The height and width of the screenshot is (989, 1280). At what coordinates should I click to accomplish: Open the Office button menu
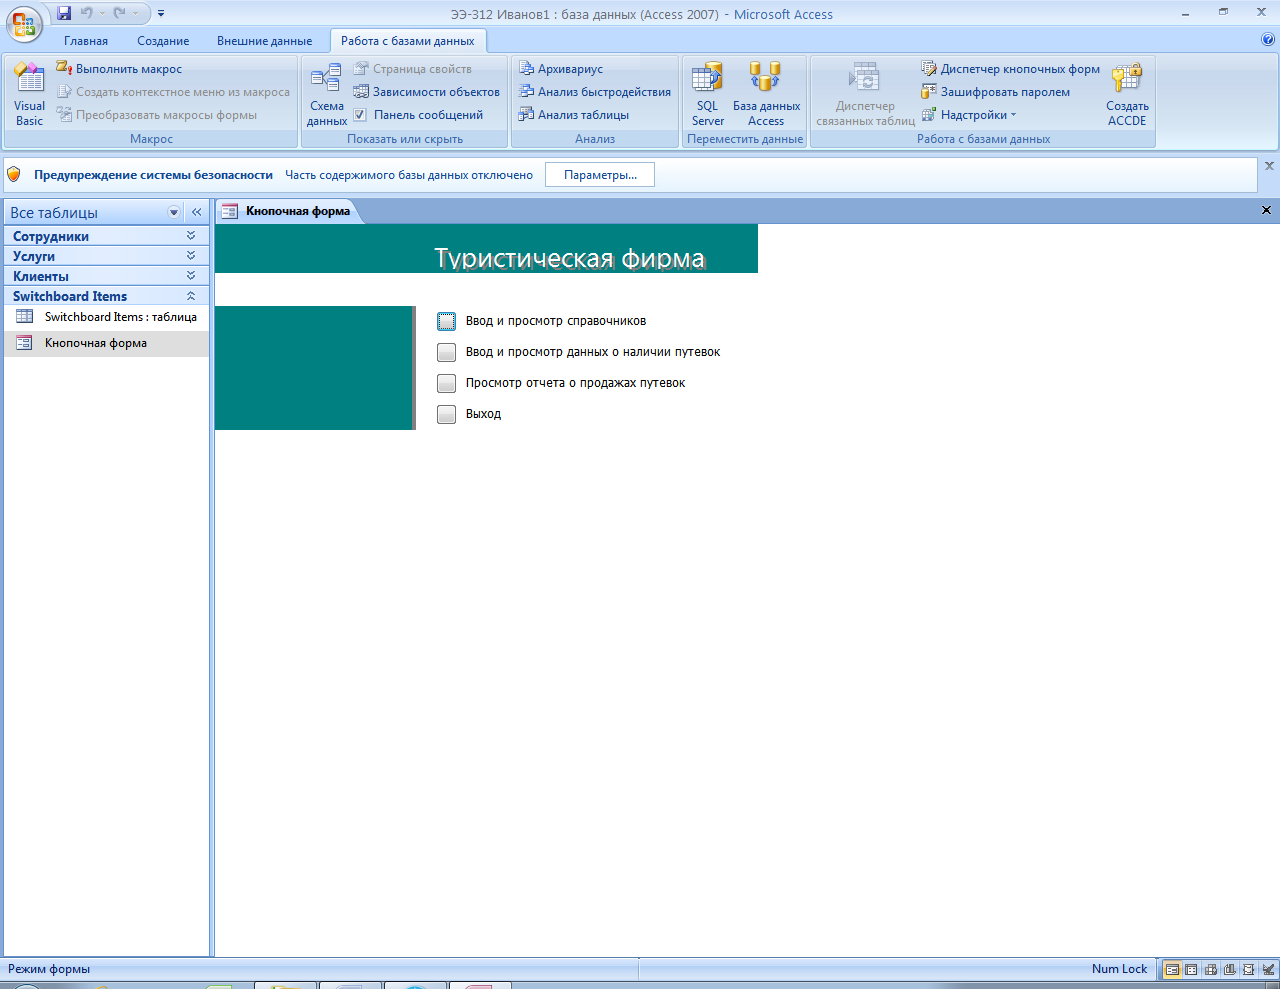tap(24, 24)
